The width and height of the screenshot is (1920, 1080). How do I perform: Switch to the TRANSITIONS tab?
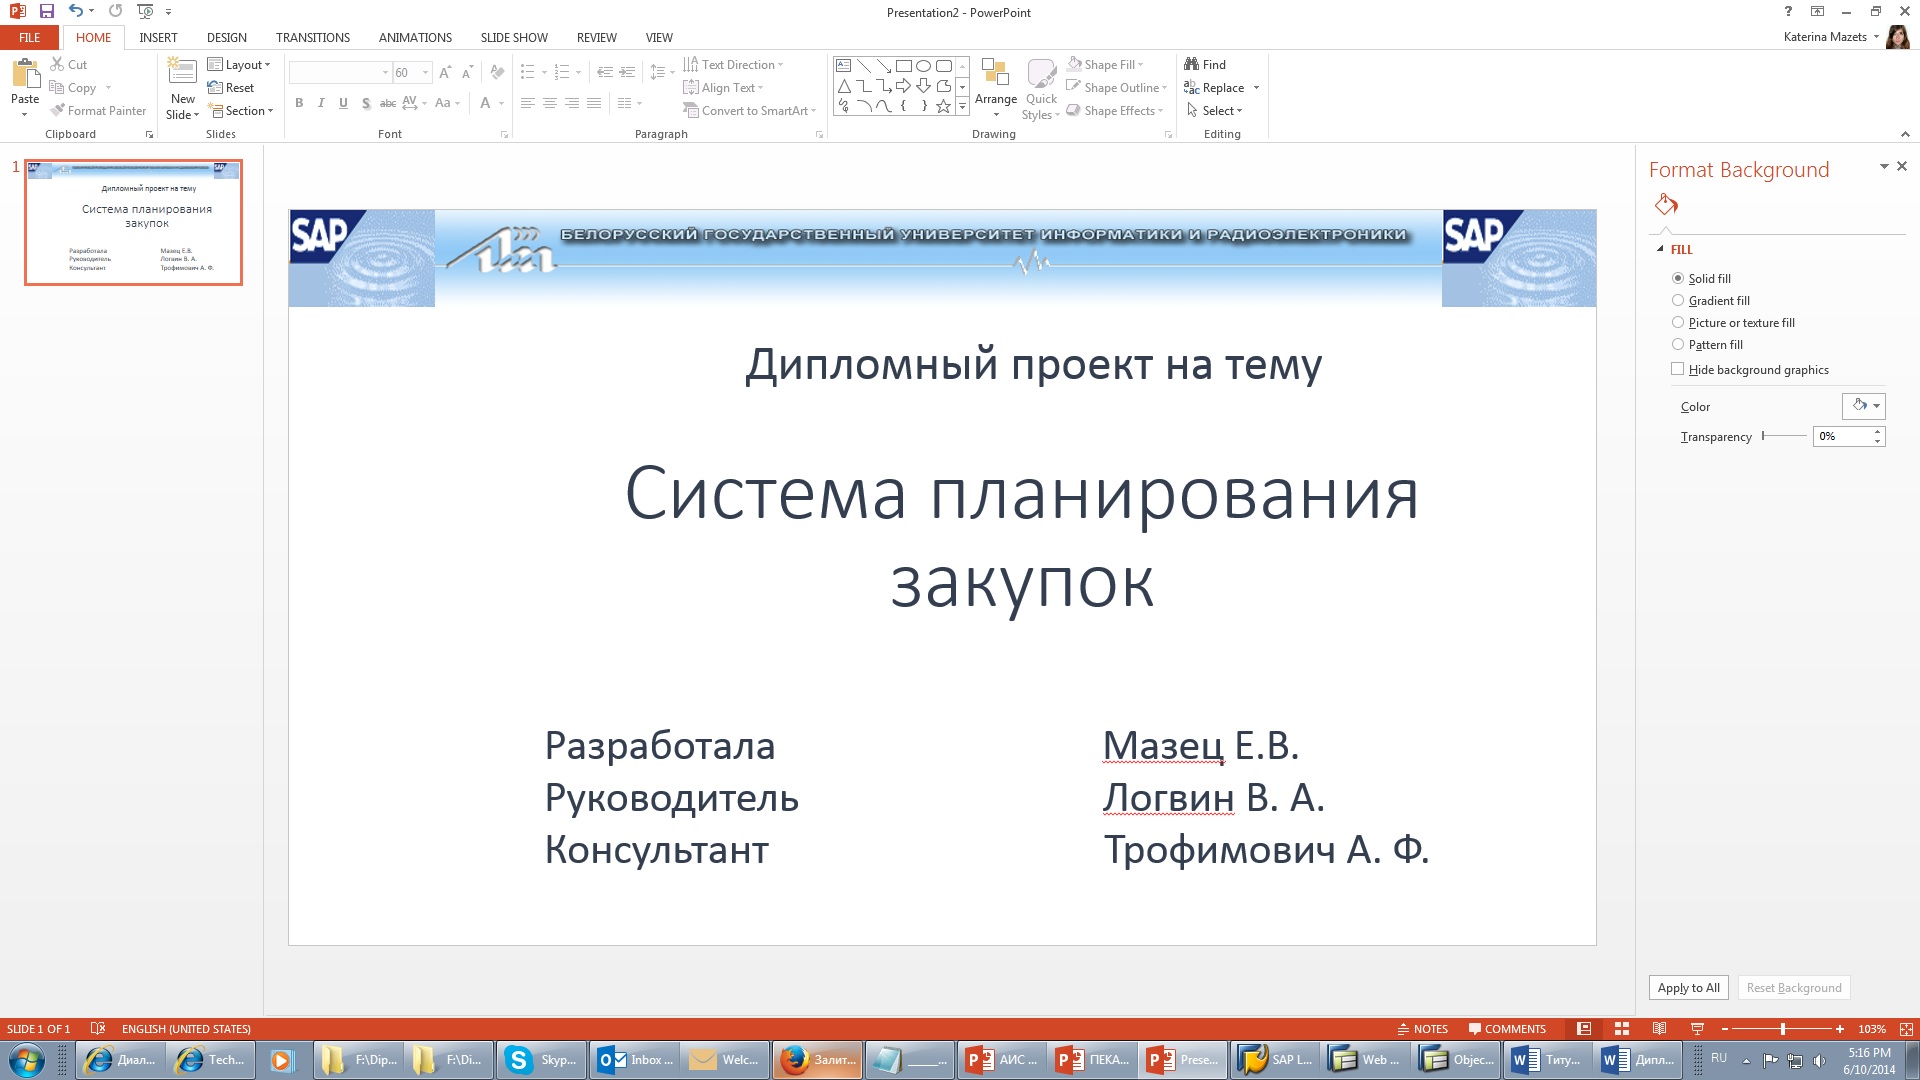(312, 38)
